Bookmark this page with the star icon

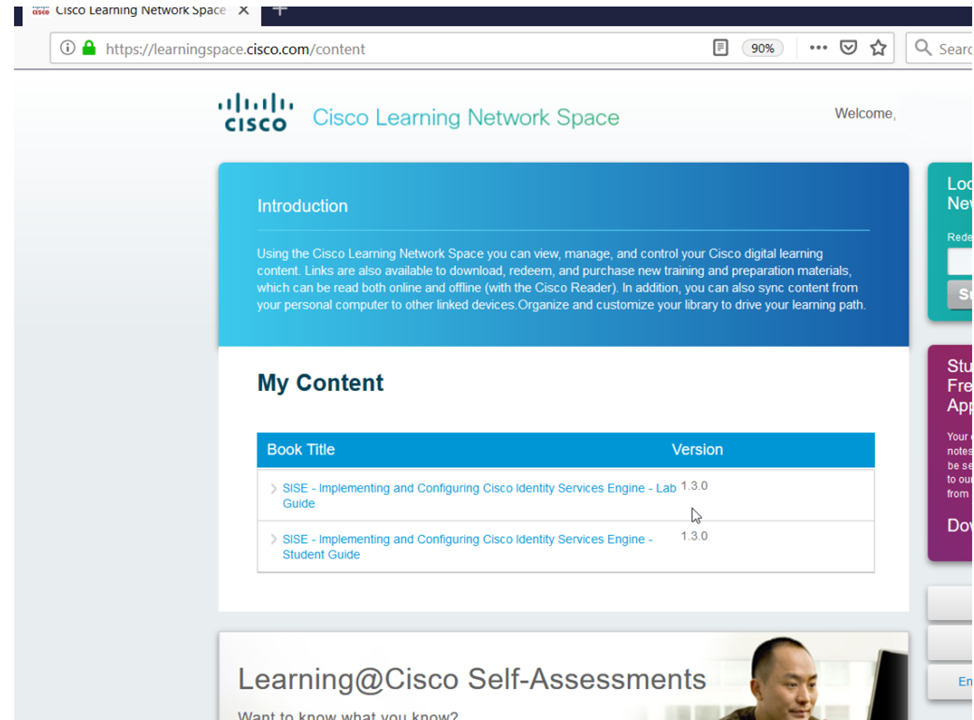coord(878,48)
